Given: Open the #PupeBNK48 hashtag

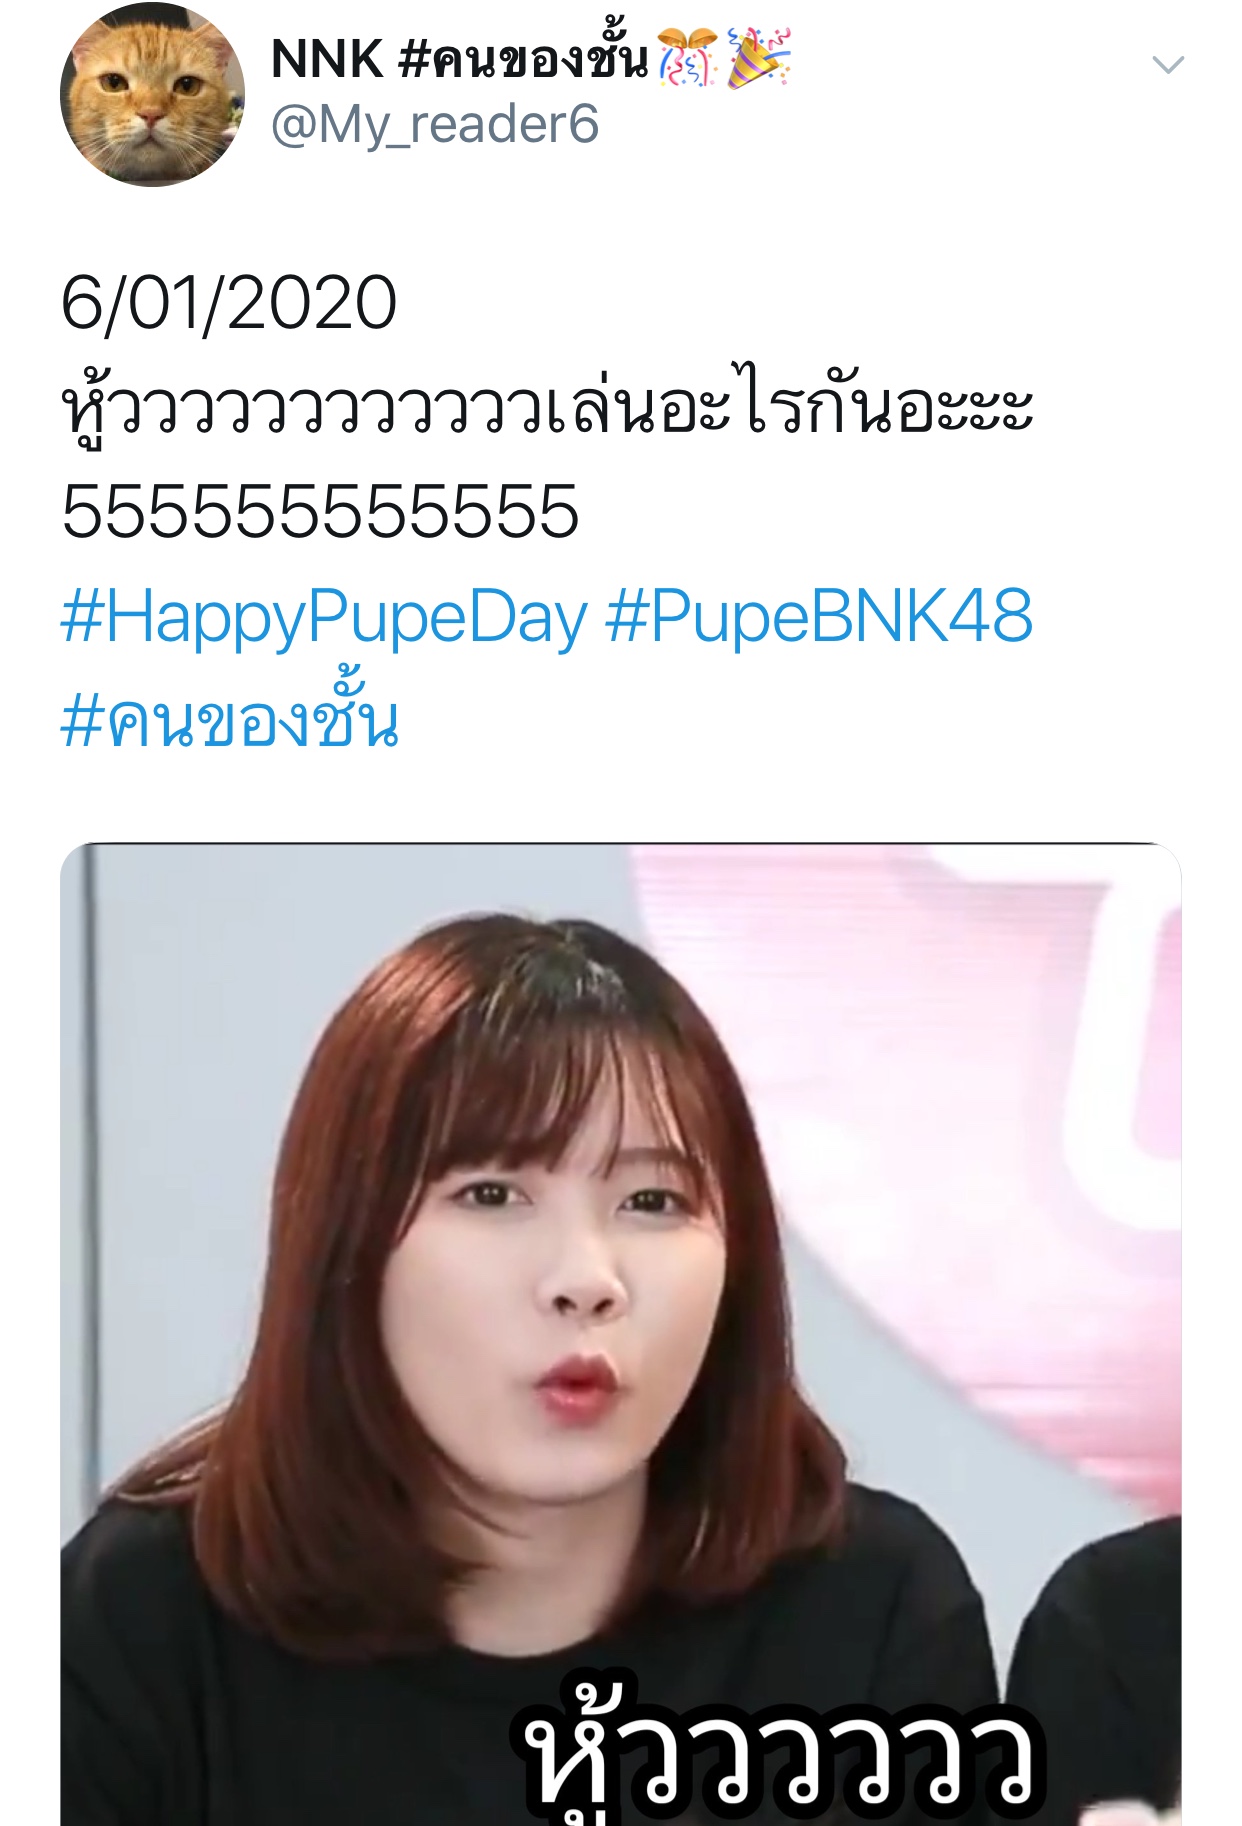Looking at the screenshot, I should click(x=819, y=617).
